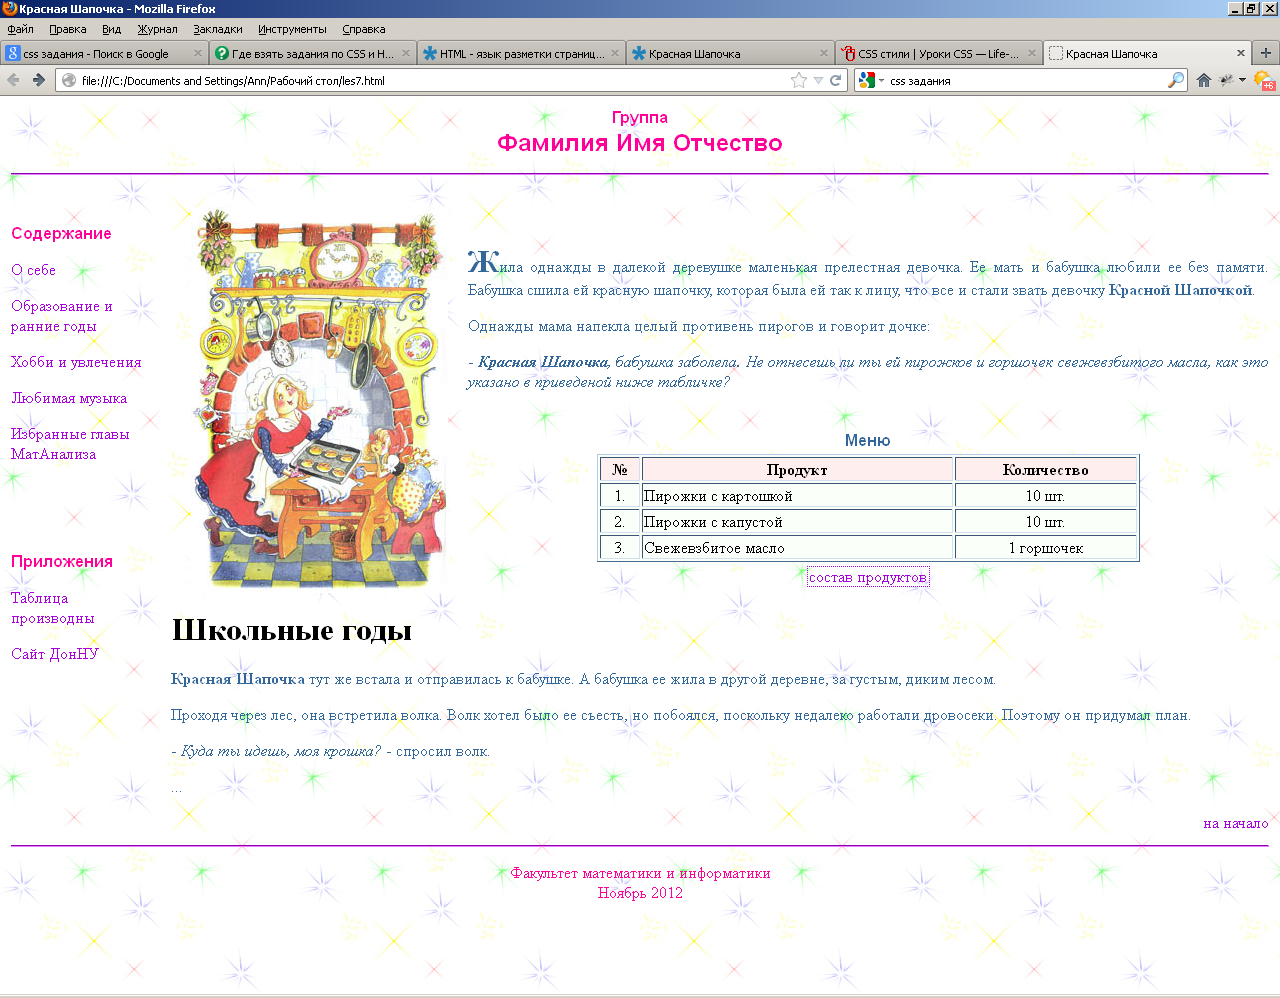Open the Журнал menu
1280x998 pixels.
(157, 29)
